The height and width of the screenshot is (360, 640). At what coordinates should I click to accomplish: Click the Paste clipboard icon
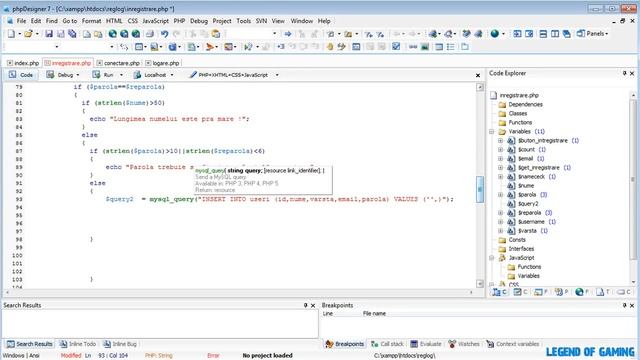coord(216,34)
